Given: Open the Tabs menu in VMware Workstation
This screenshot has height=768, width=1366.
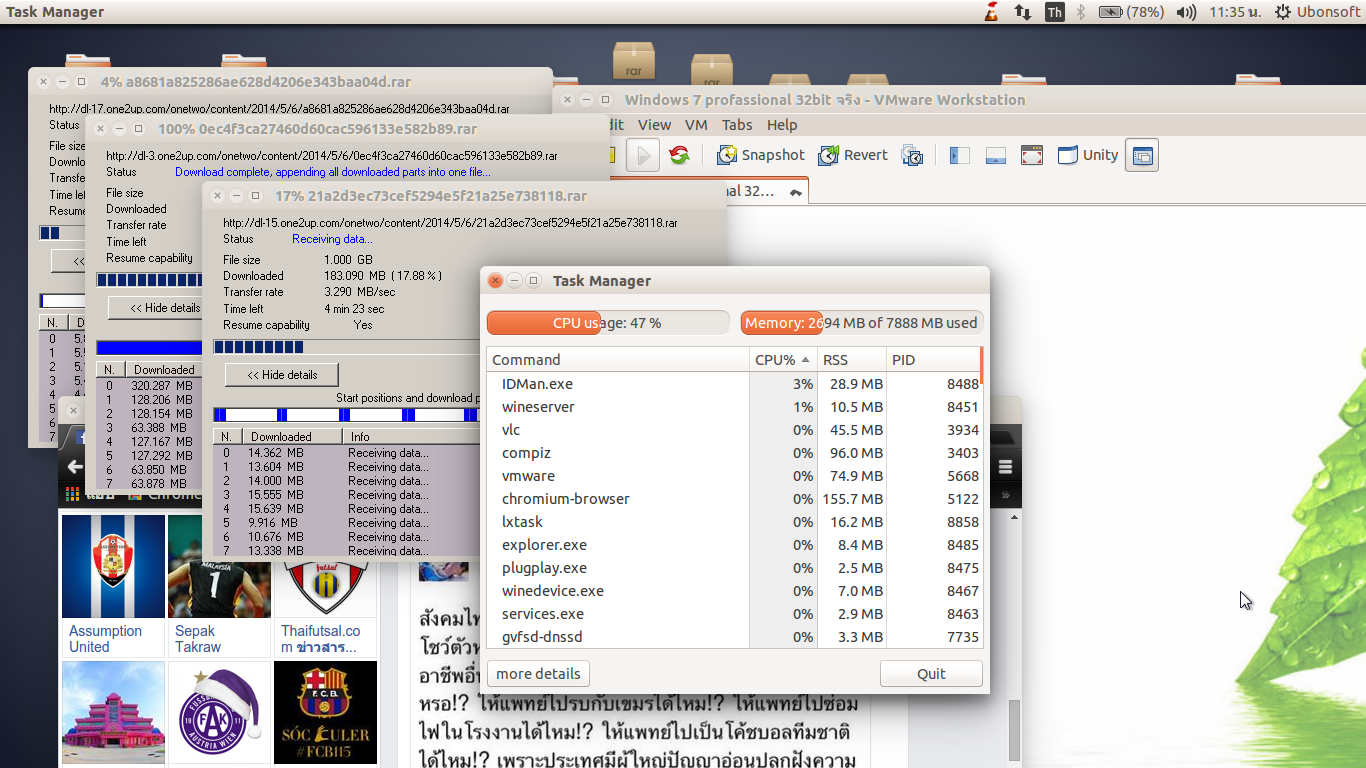Looking at the screenshot, I should pos(737,125).
